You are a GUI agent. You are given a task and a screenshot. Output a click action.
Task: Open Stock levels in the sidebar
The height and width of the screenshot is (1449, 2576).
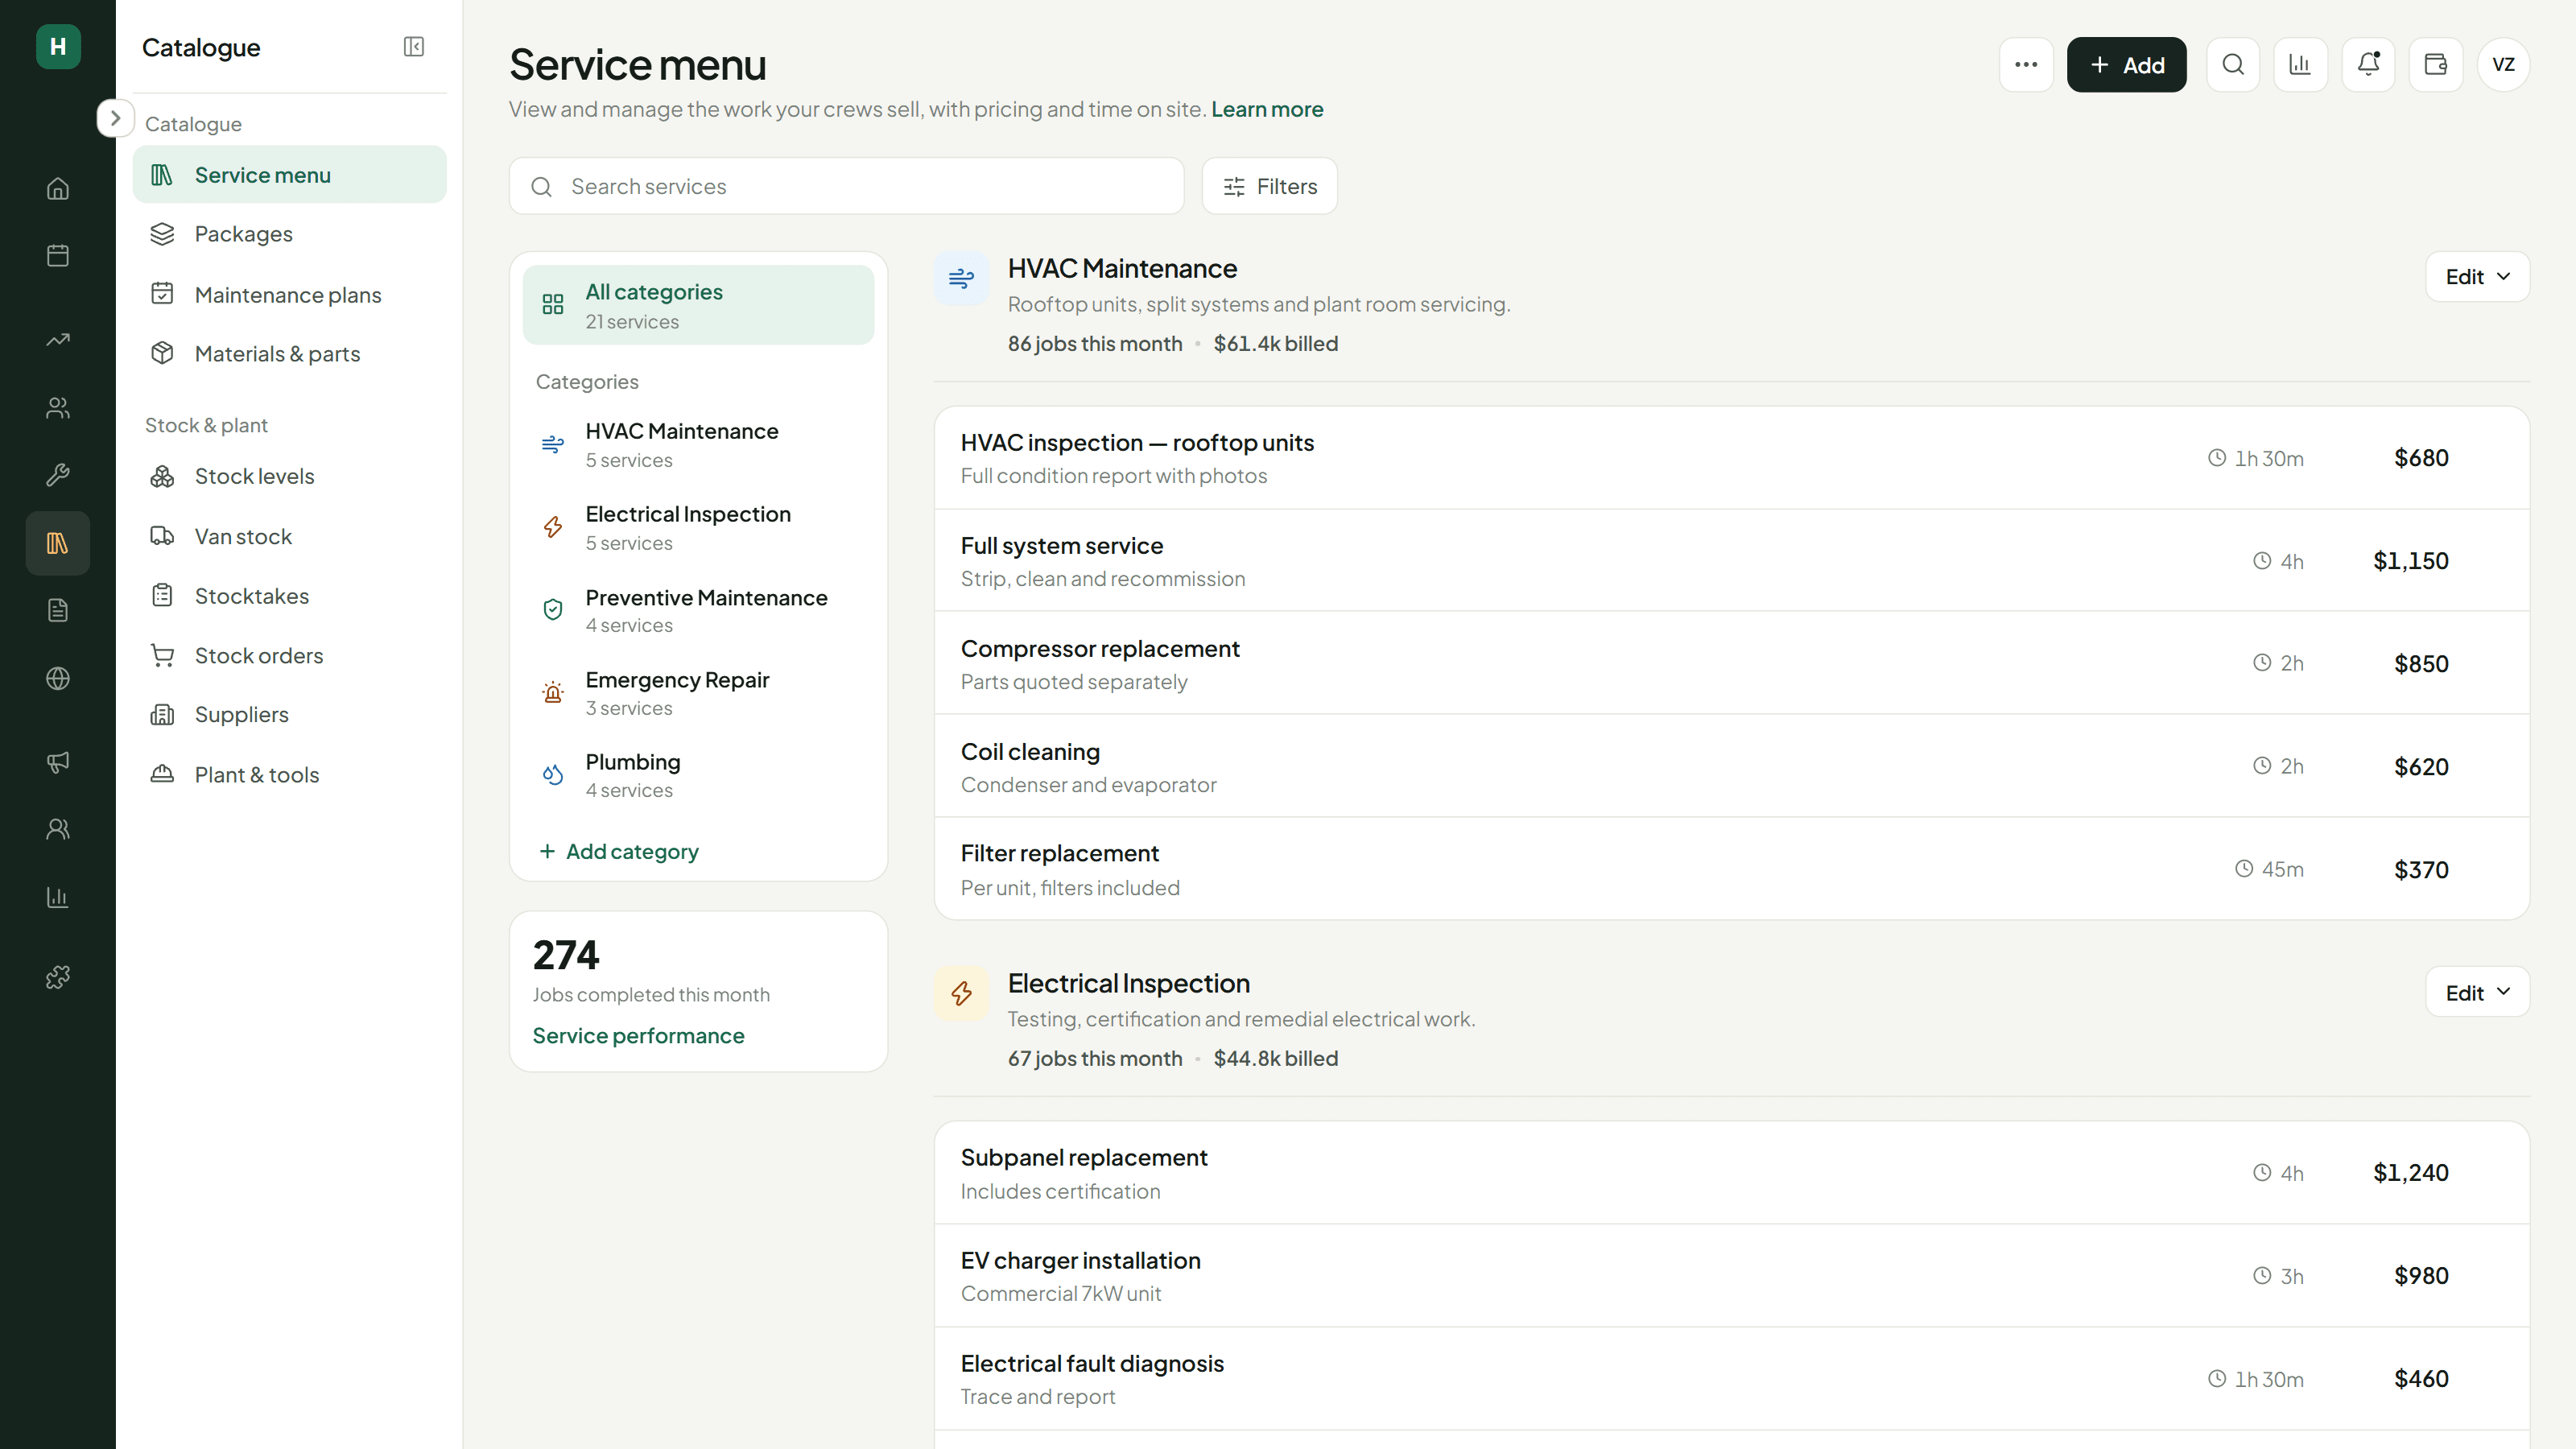click(290, 476)
